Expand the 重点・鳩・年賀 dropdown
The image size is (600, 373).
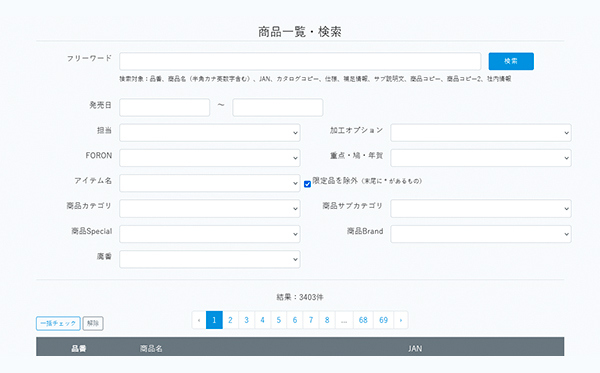click(481, 158)
